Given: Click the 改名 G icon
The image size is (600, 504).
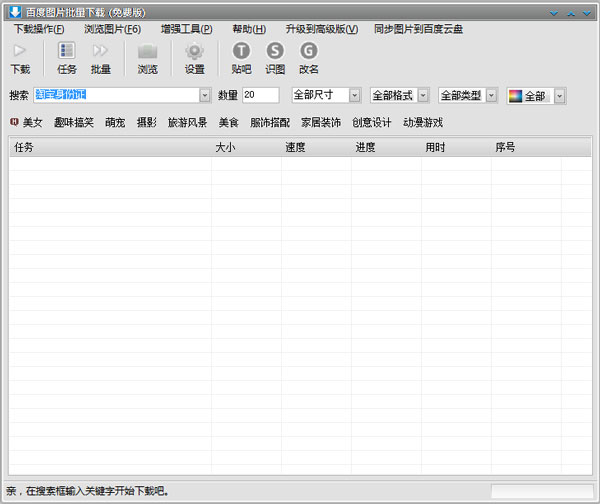Looking at the screenshot, I should tap(308, 51).
